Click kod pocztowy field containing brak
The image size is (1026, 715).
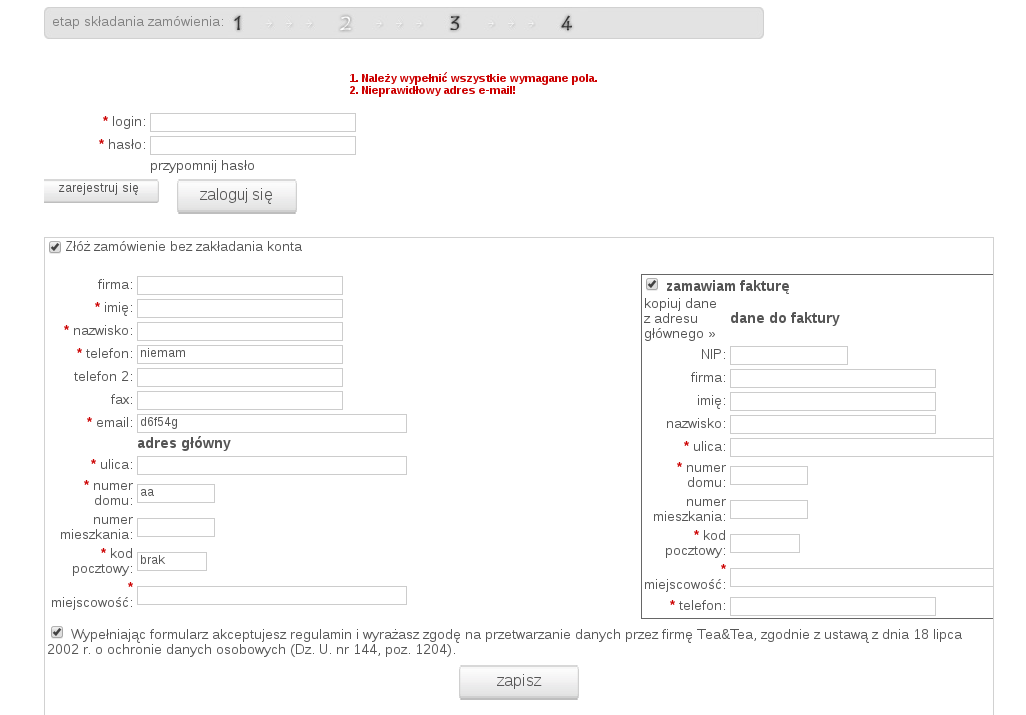[172, 561]
